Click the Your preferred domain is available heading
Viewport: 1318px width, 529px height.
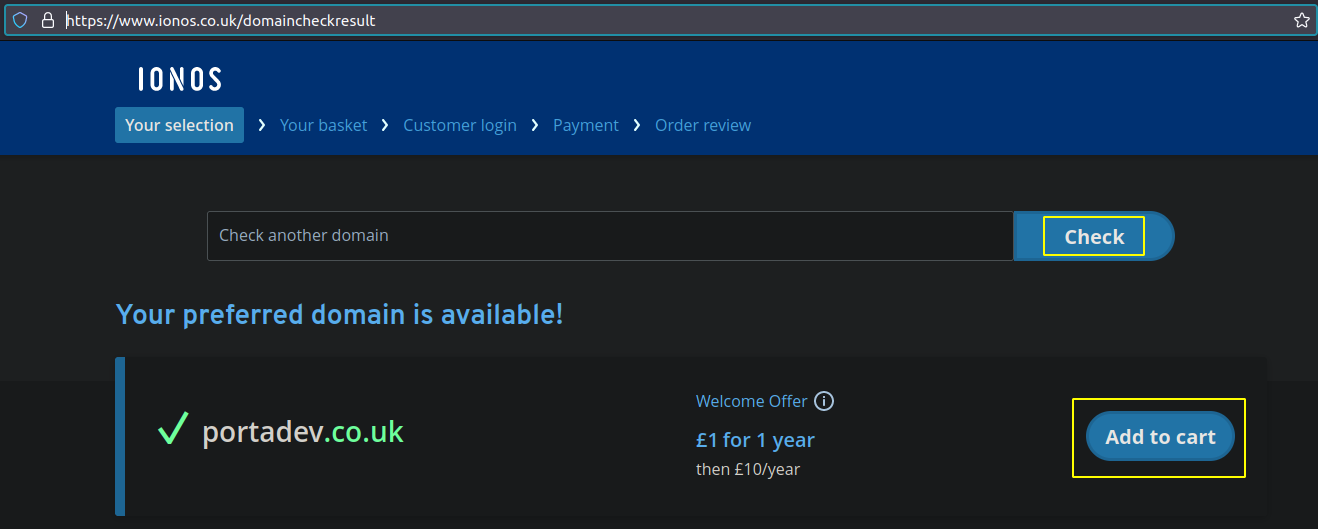(x=340, y=314)
